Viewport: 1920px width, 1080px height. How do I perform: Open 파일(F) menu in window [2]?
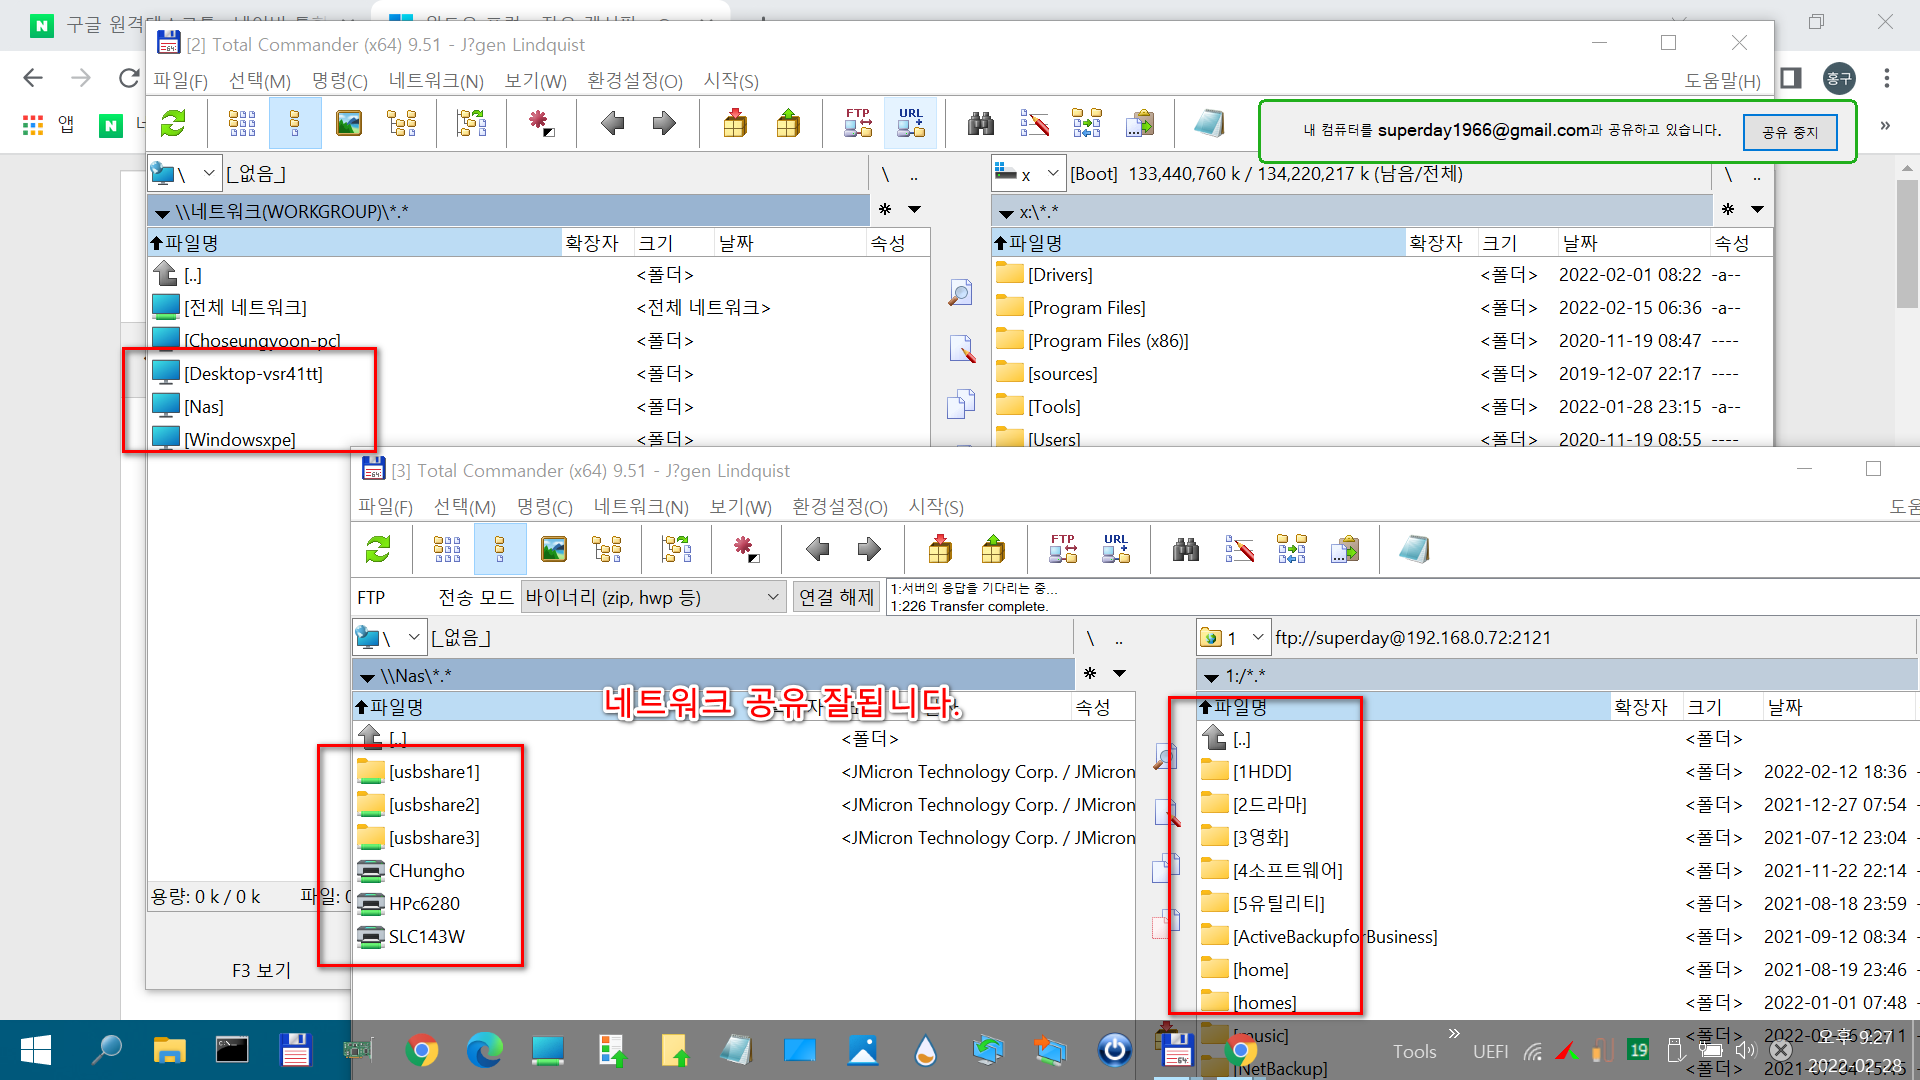pyautogui.click(x=180, y=81)
